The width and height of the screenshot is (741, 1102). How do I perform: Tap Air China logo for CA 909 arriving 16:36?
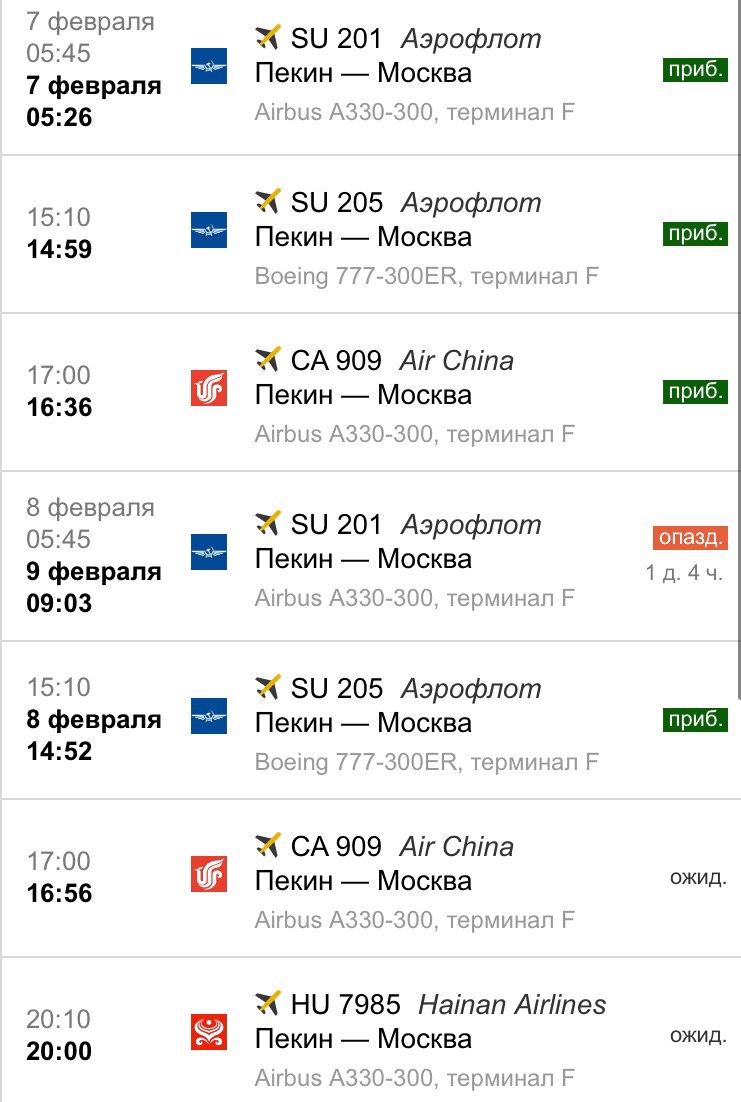pyautogui.click(x=209, y=388)
